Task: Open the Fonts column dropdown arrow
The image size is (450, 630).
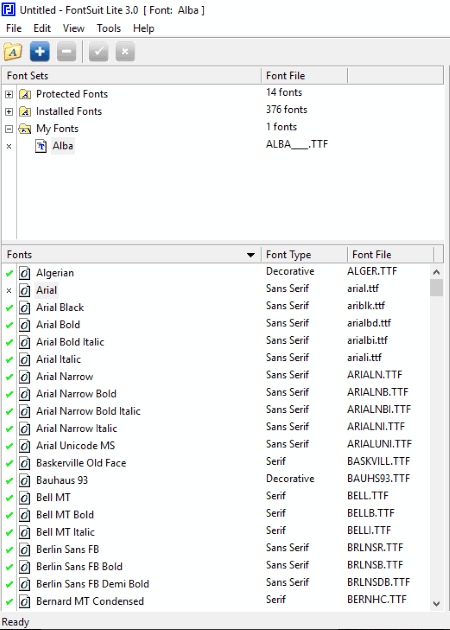Action: click(251, 255)
